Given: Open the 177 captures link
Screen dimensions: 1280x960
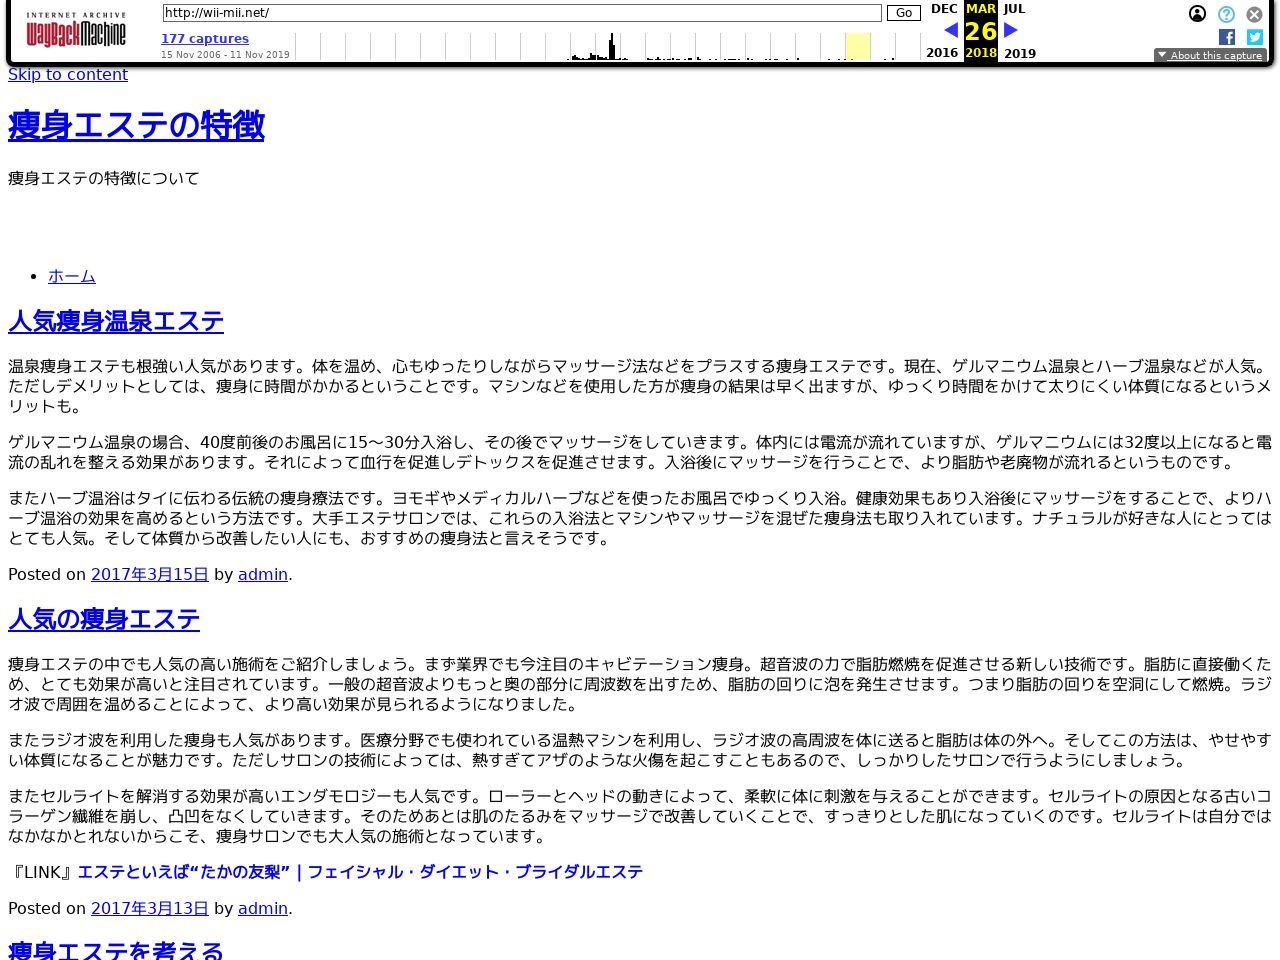Looking at the screenshot, I should tap(205, 39).
